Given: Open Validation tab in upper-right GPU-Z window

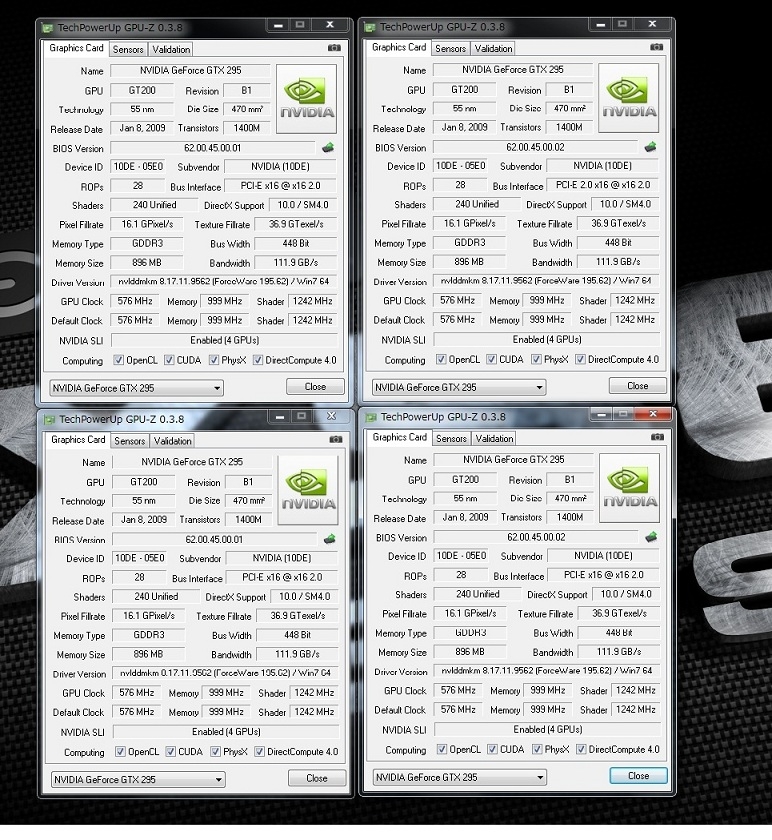Looking at the screenshot, I should tap(493, 48).
